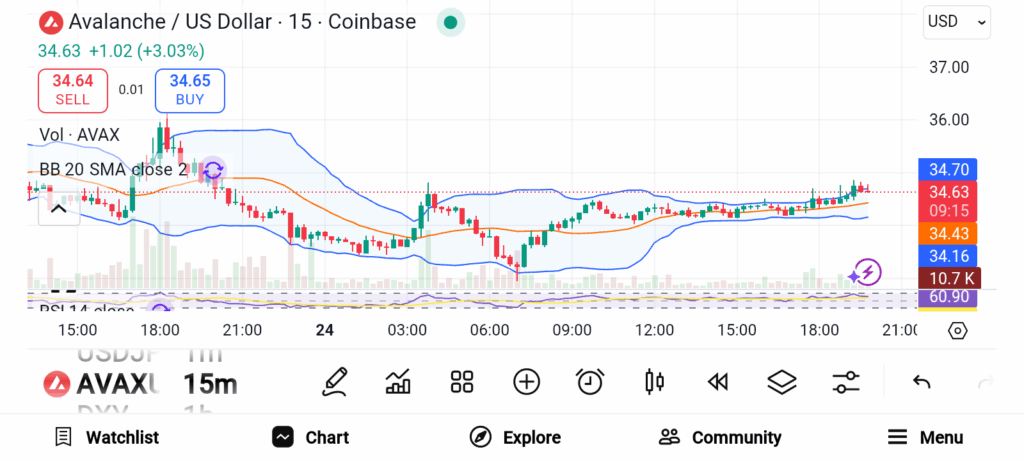Open the USD currency dropdown
This screenshot has width=1024, height=461.
coord(956,22)
